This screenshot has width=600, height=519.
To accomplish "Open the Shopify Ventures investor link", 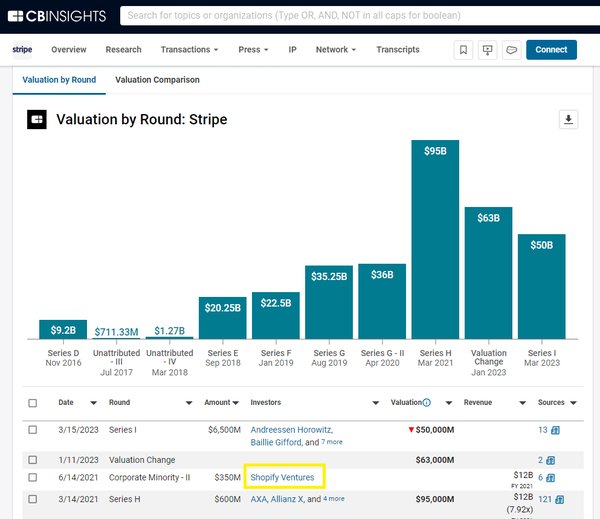I will (x=282, y=477).
